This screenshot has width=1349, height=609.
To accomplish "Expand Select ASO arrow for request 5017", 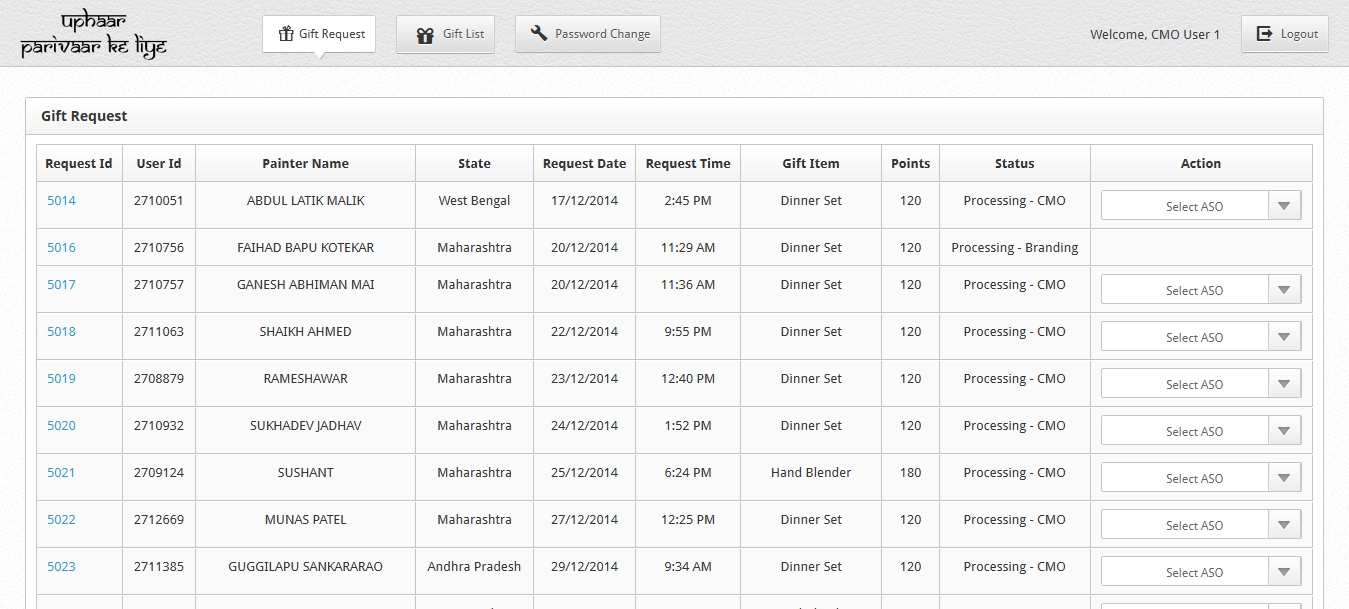I will (x=1285, y=290).
